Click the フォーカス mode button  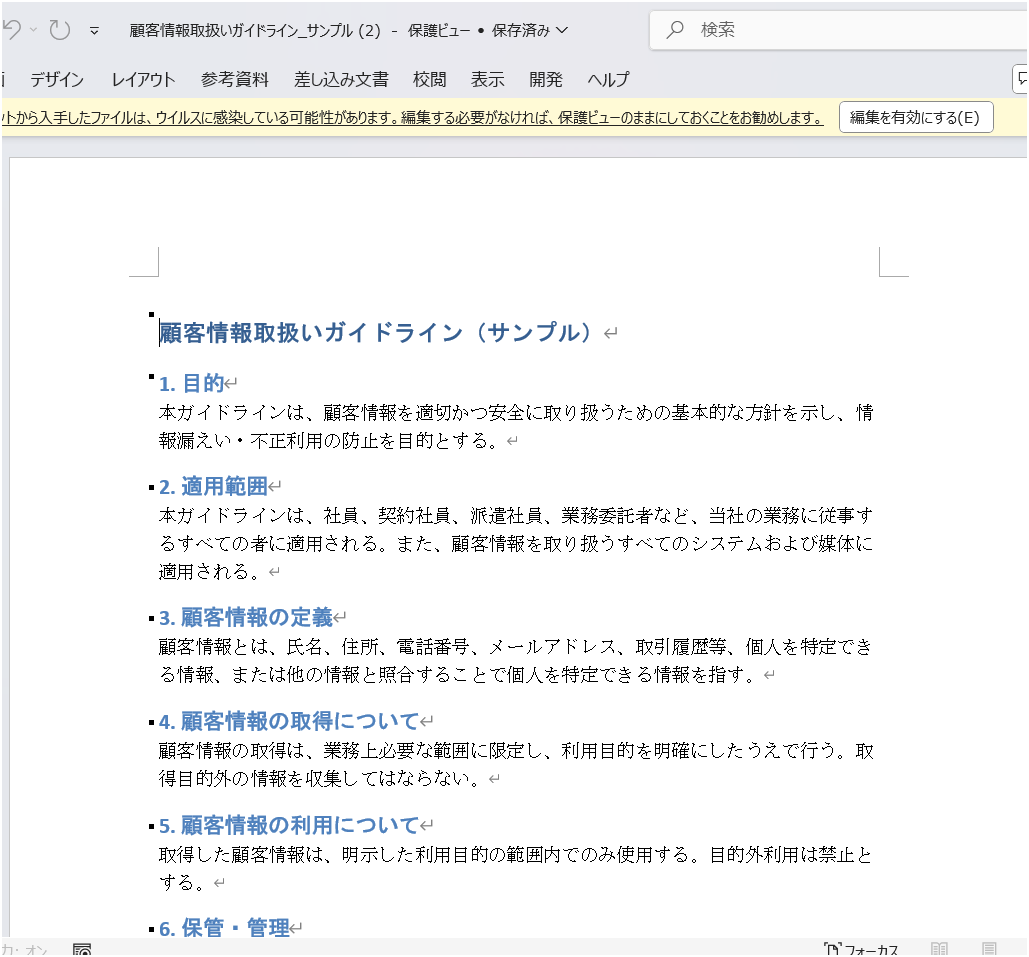coord(861,950)
